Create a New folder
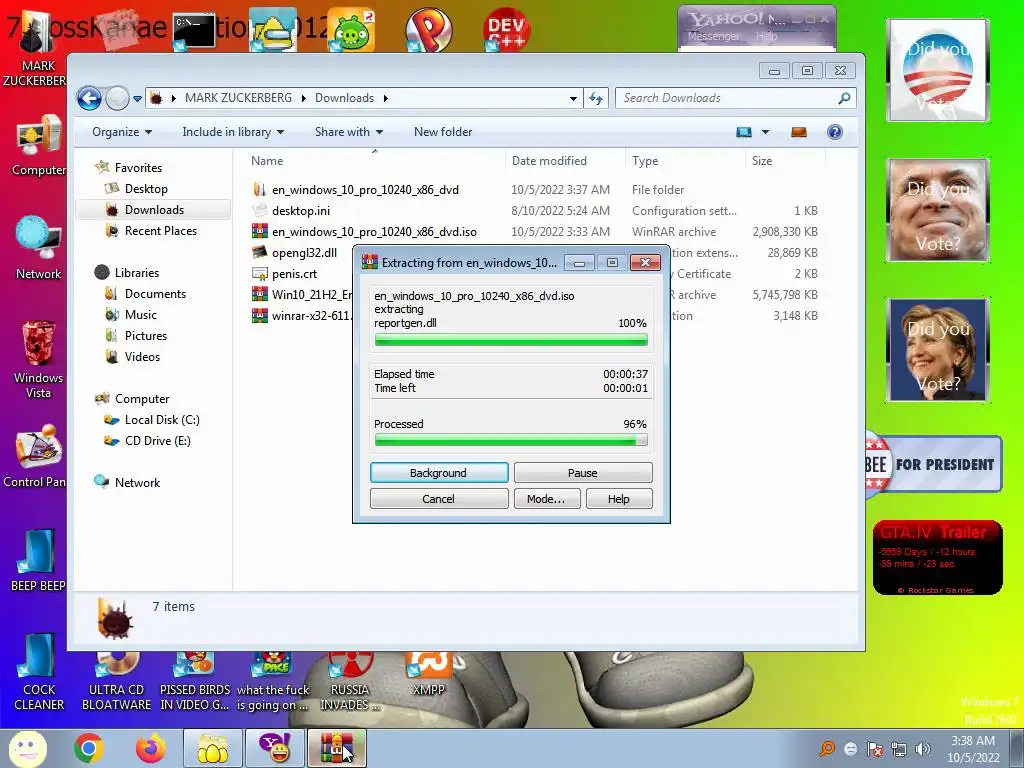Viewport: 1024px width, 768px height. 443,132
